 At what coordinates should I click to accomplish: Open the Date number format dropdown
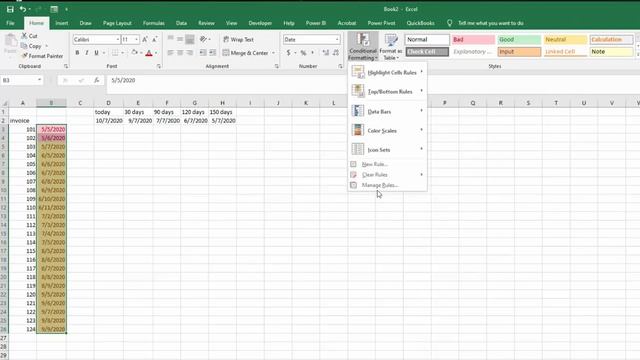[337, 39]
